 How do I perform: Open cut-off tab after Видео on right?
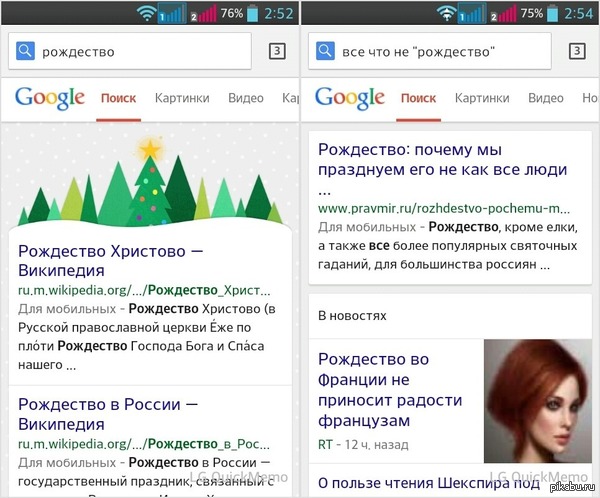pyautogui.click(x=590, y=98)
